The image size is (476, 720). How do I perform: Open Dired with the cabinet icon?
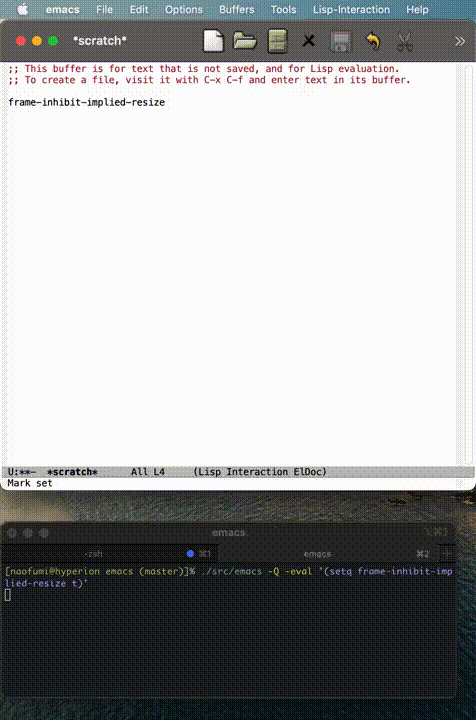(277, 41)
